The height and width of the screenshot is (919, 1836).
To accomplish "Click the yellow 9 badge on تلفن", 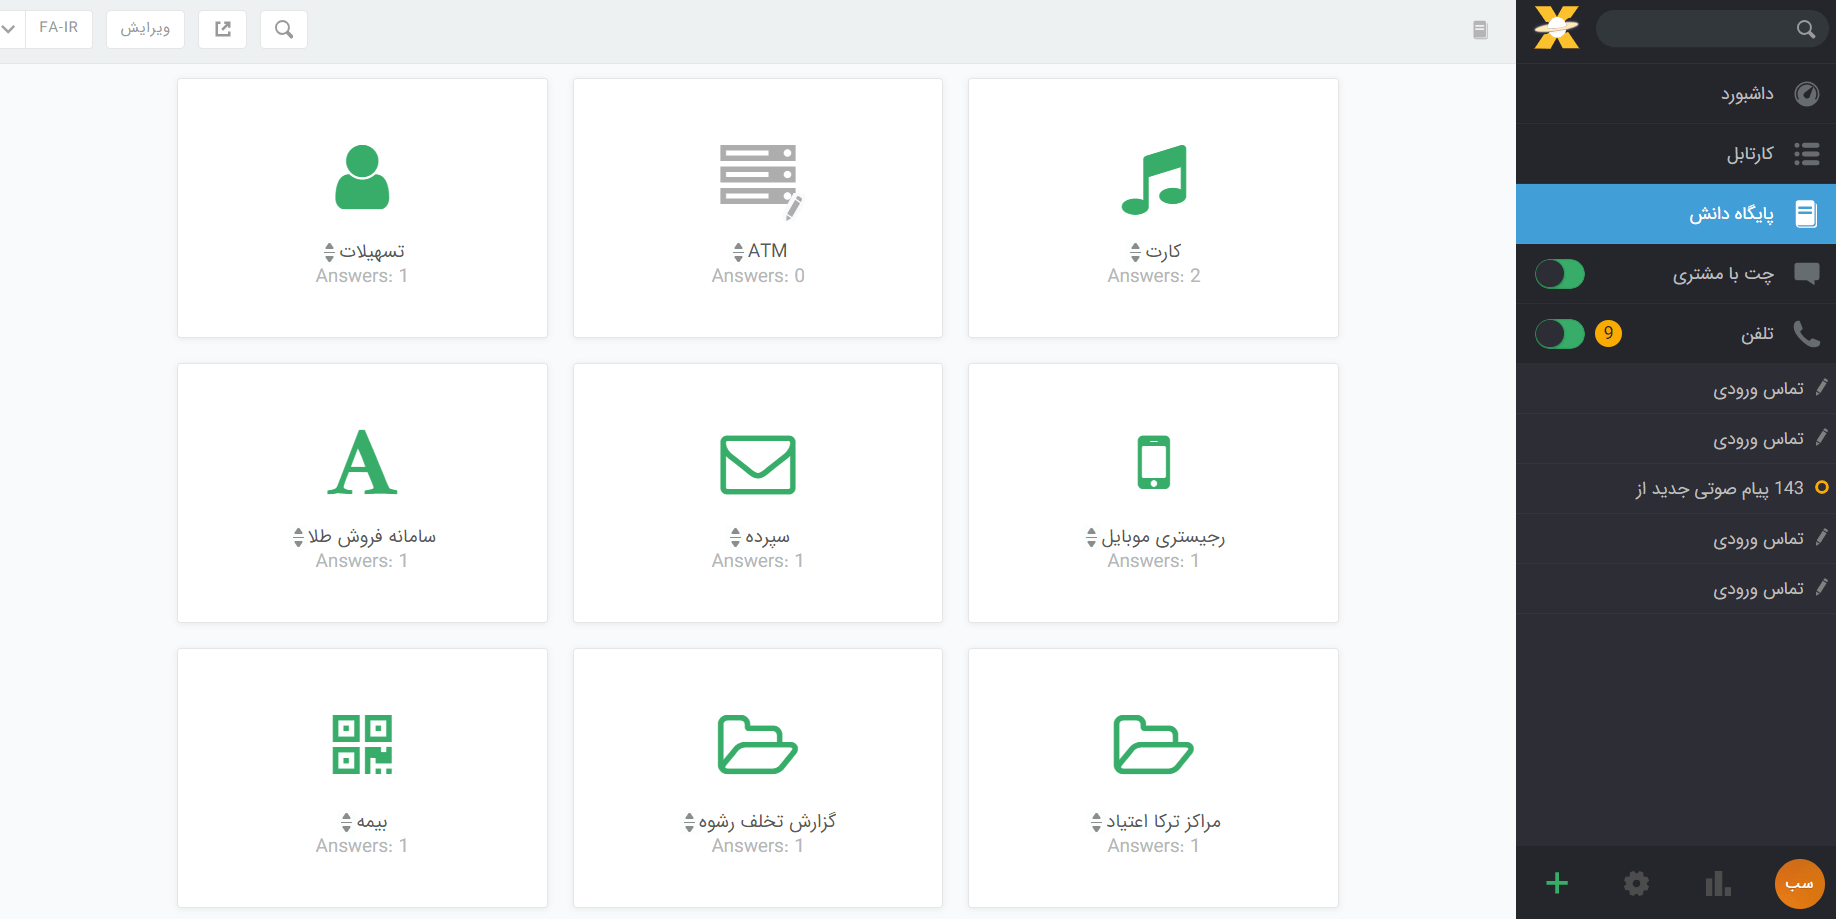I will pyautogui.click(x=1608, y=333).
